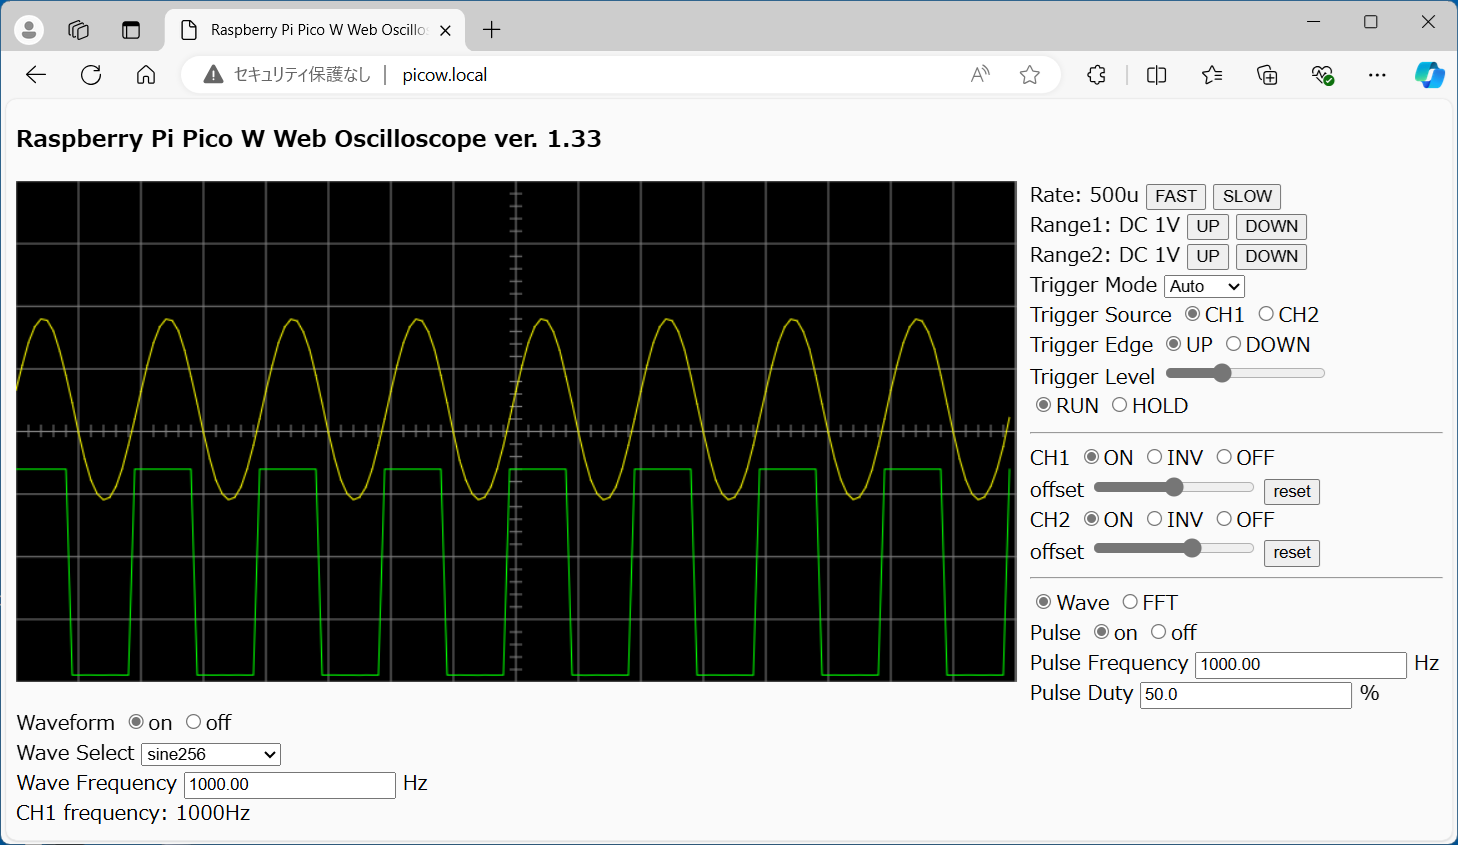Open the Extensions puzzle icon
This screenshot has height=845, width=1458.
(1097, 75)
